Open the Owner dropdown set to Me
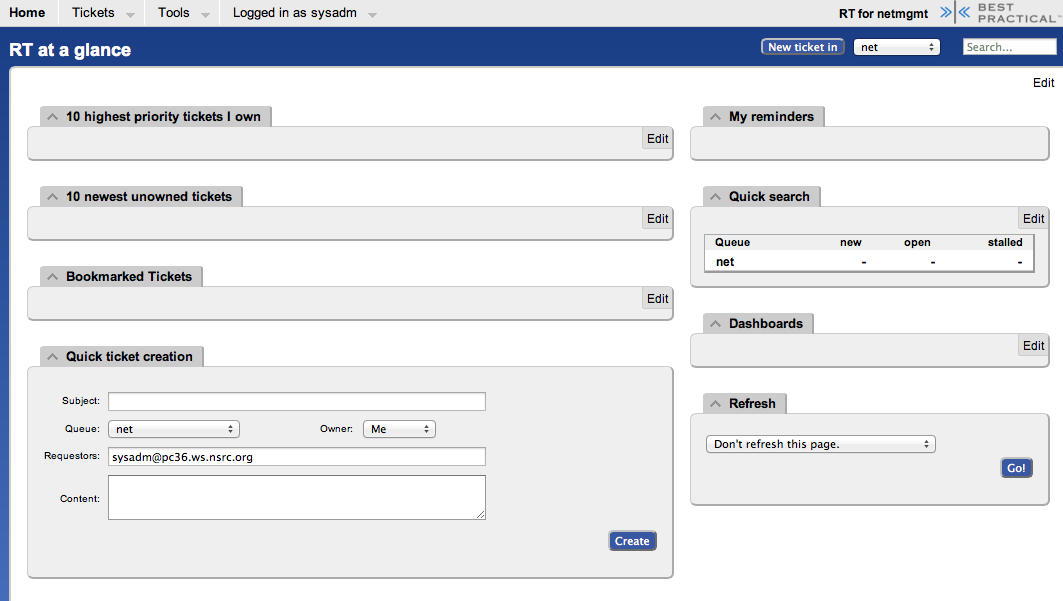 399,429
